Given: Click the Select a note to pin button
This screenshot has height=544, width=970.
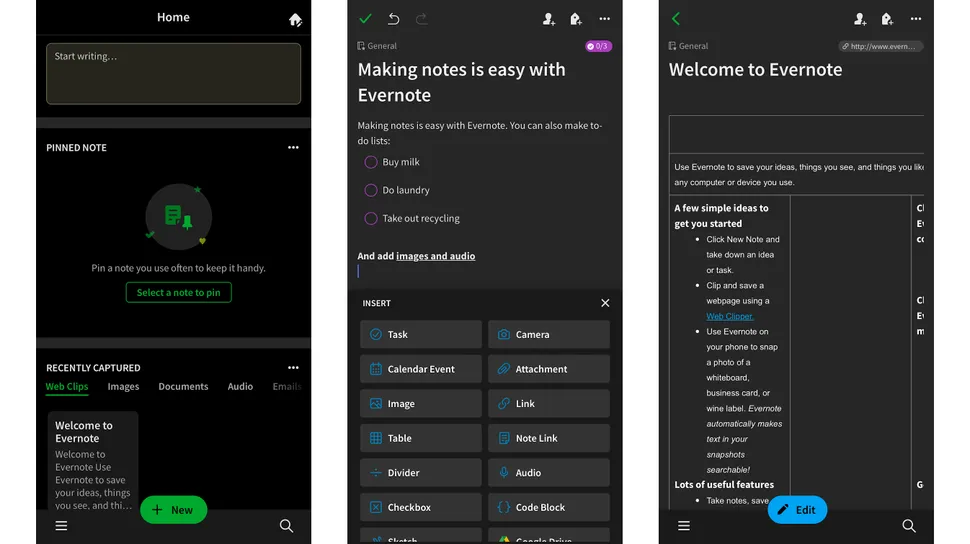Looking at the screenshot, I should coord(179,292).
